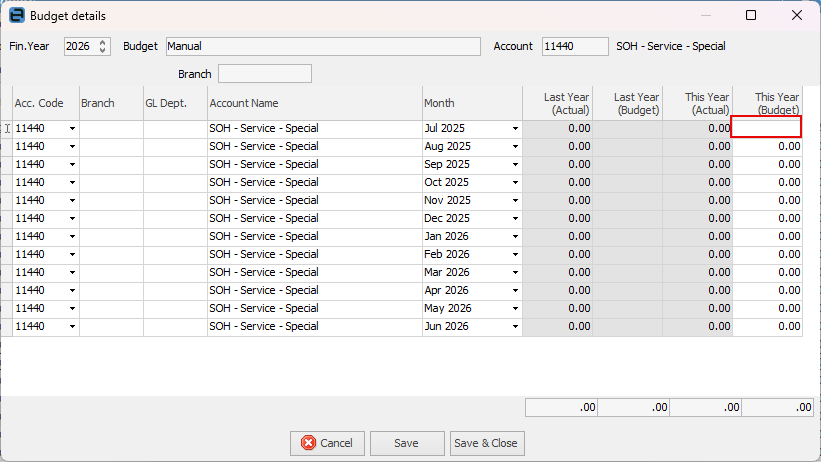Click the Account Name column header
Viewport: 821px width, 462px height.
click(314, 103)
